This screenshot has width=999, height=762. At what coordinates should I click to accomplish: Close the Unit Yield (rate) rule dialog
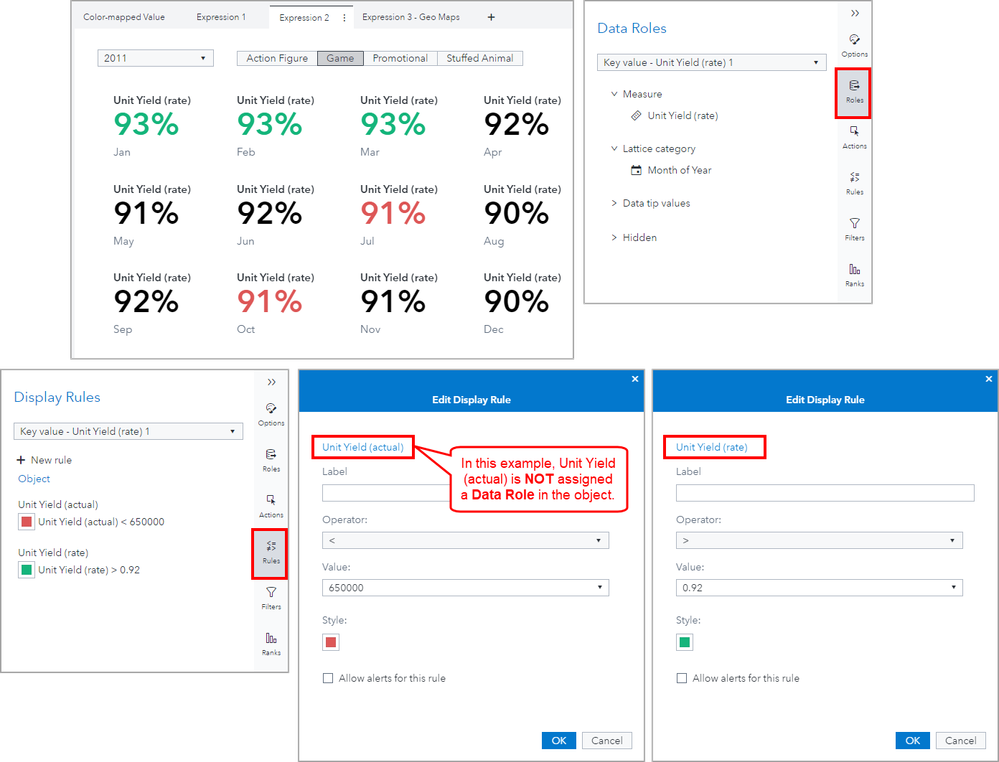coord(988,379)
